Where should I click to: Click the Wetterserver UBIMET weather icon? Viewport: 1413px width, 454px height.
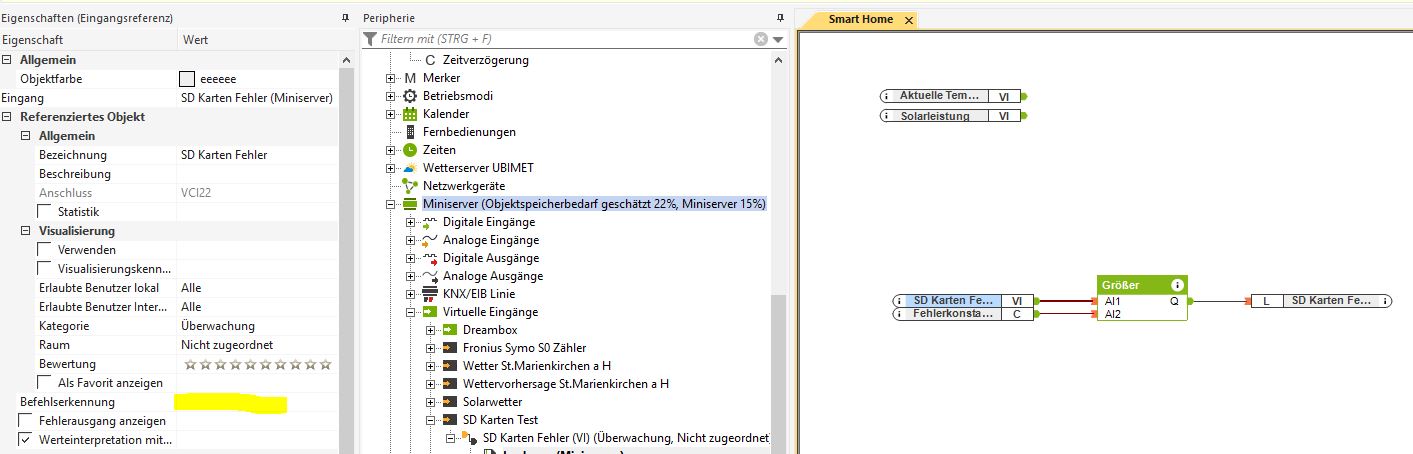tap(410, 168)
